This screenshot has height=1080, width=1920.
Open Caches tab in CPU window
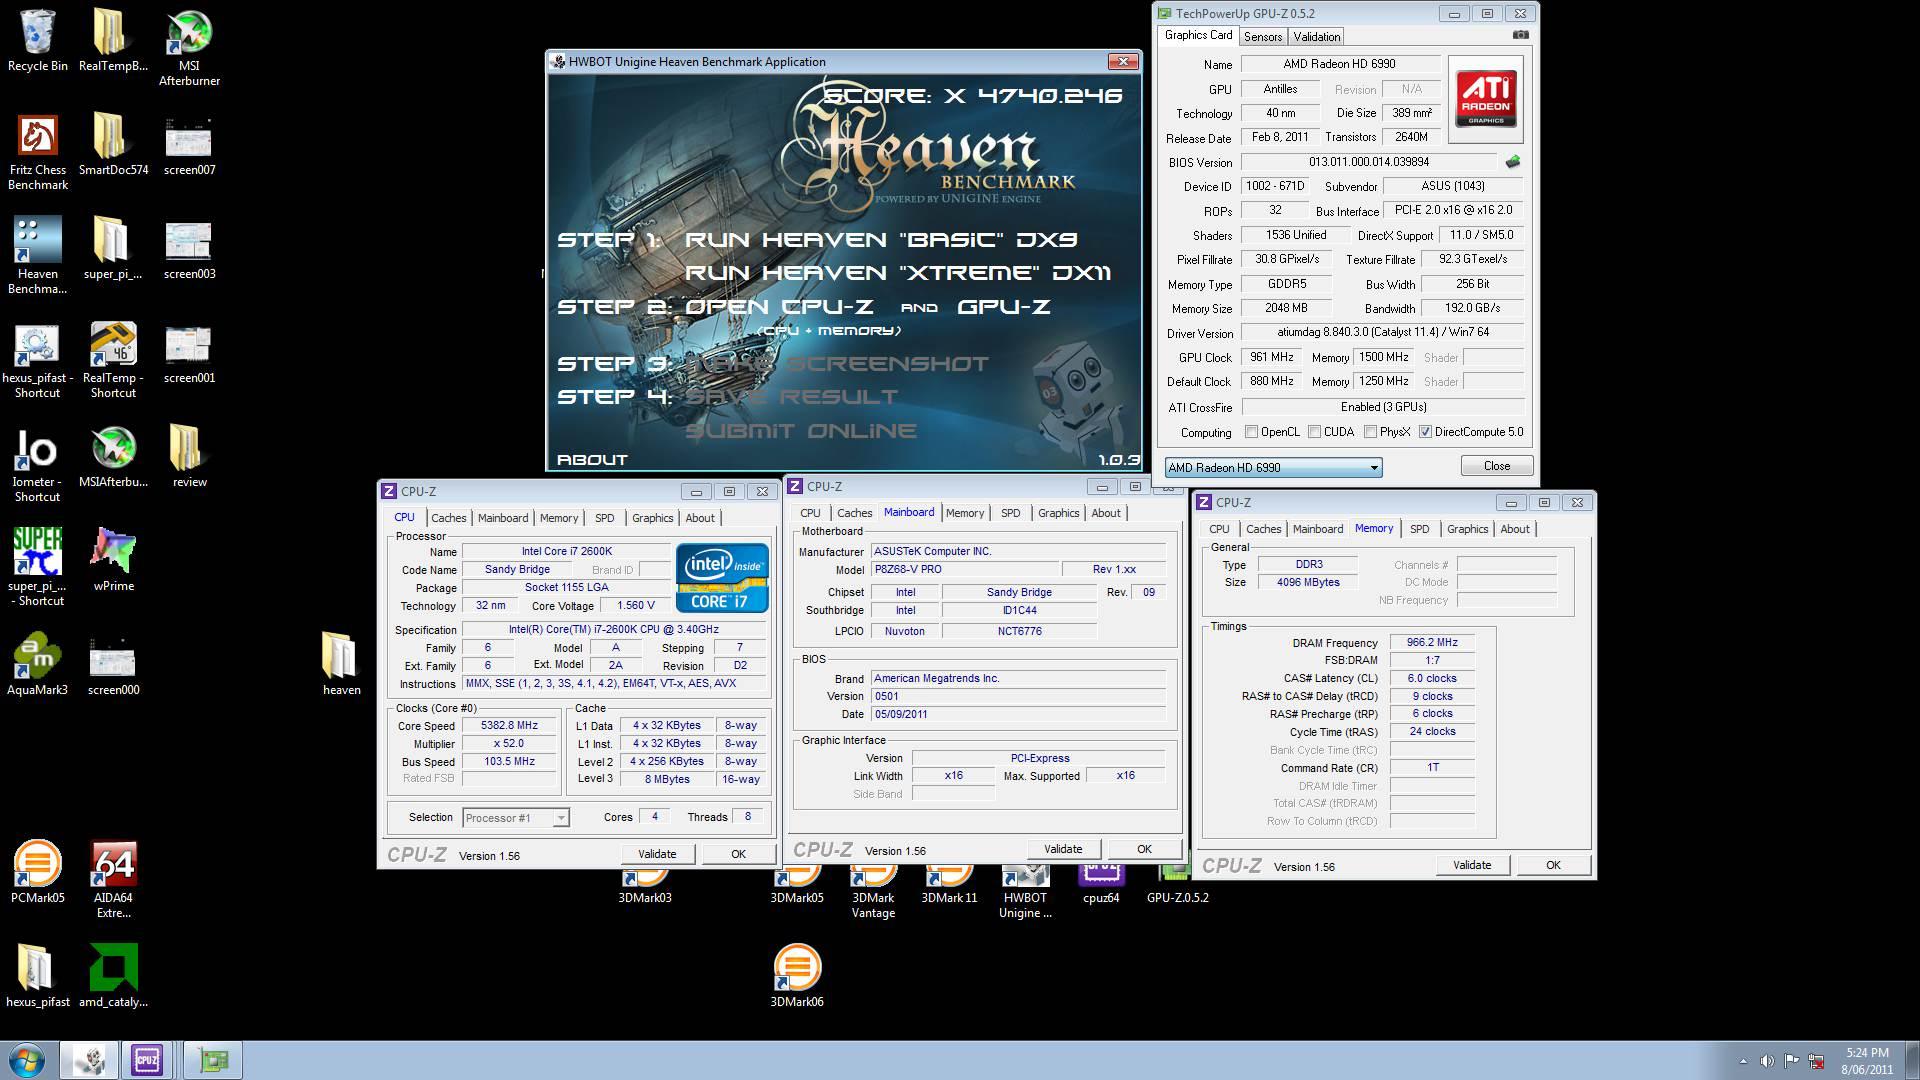pos(448,518)
